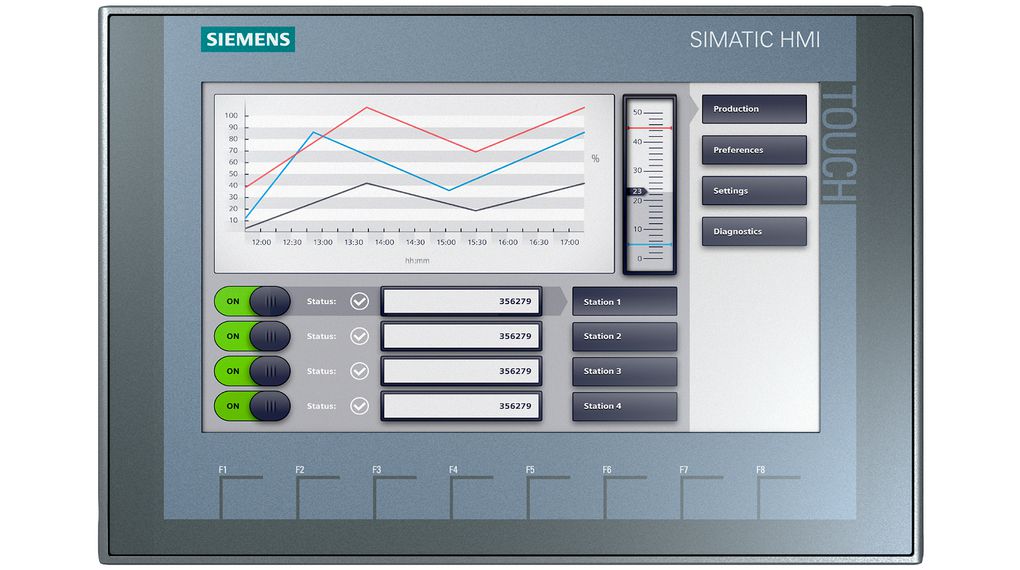The width and height of the screenshot is (1020, 570).
Task: Tap the F5 function key
Action: 548,493
